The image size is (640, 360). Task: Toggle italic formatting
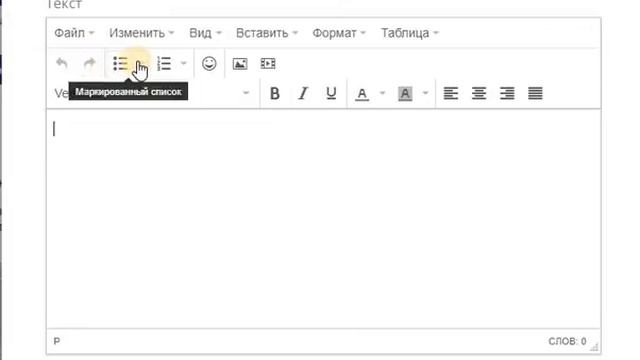(303, 93)
